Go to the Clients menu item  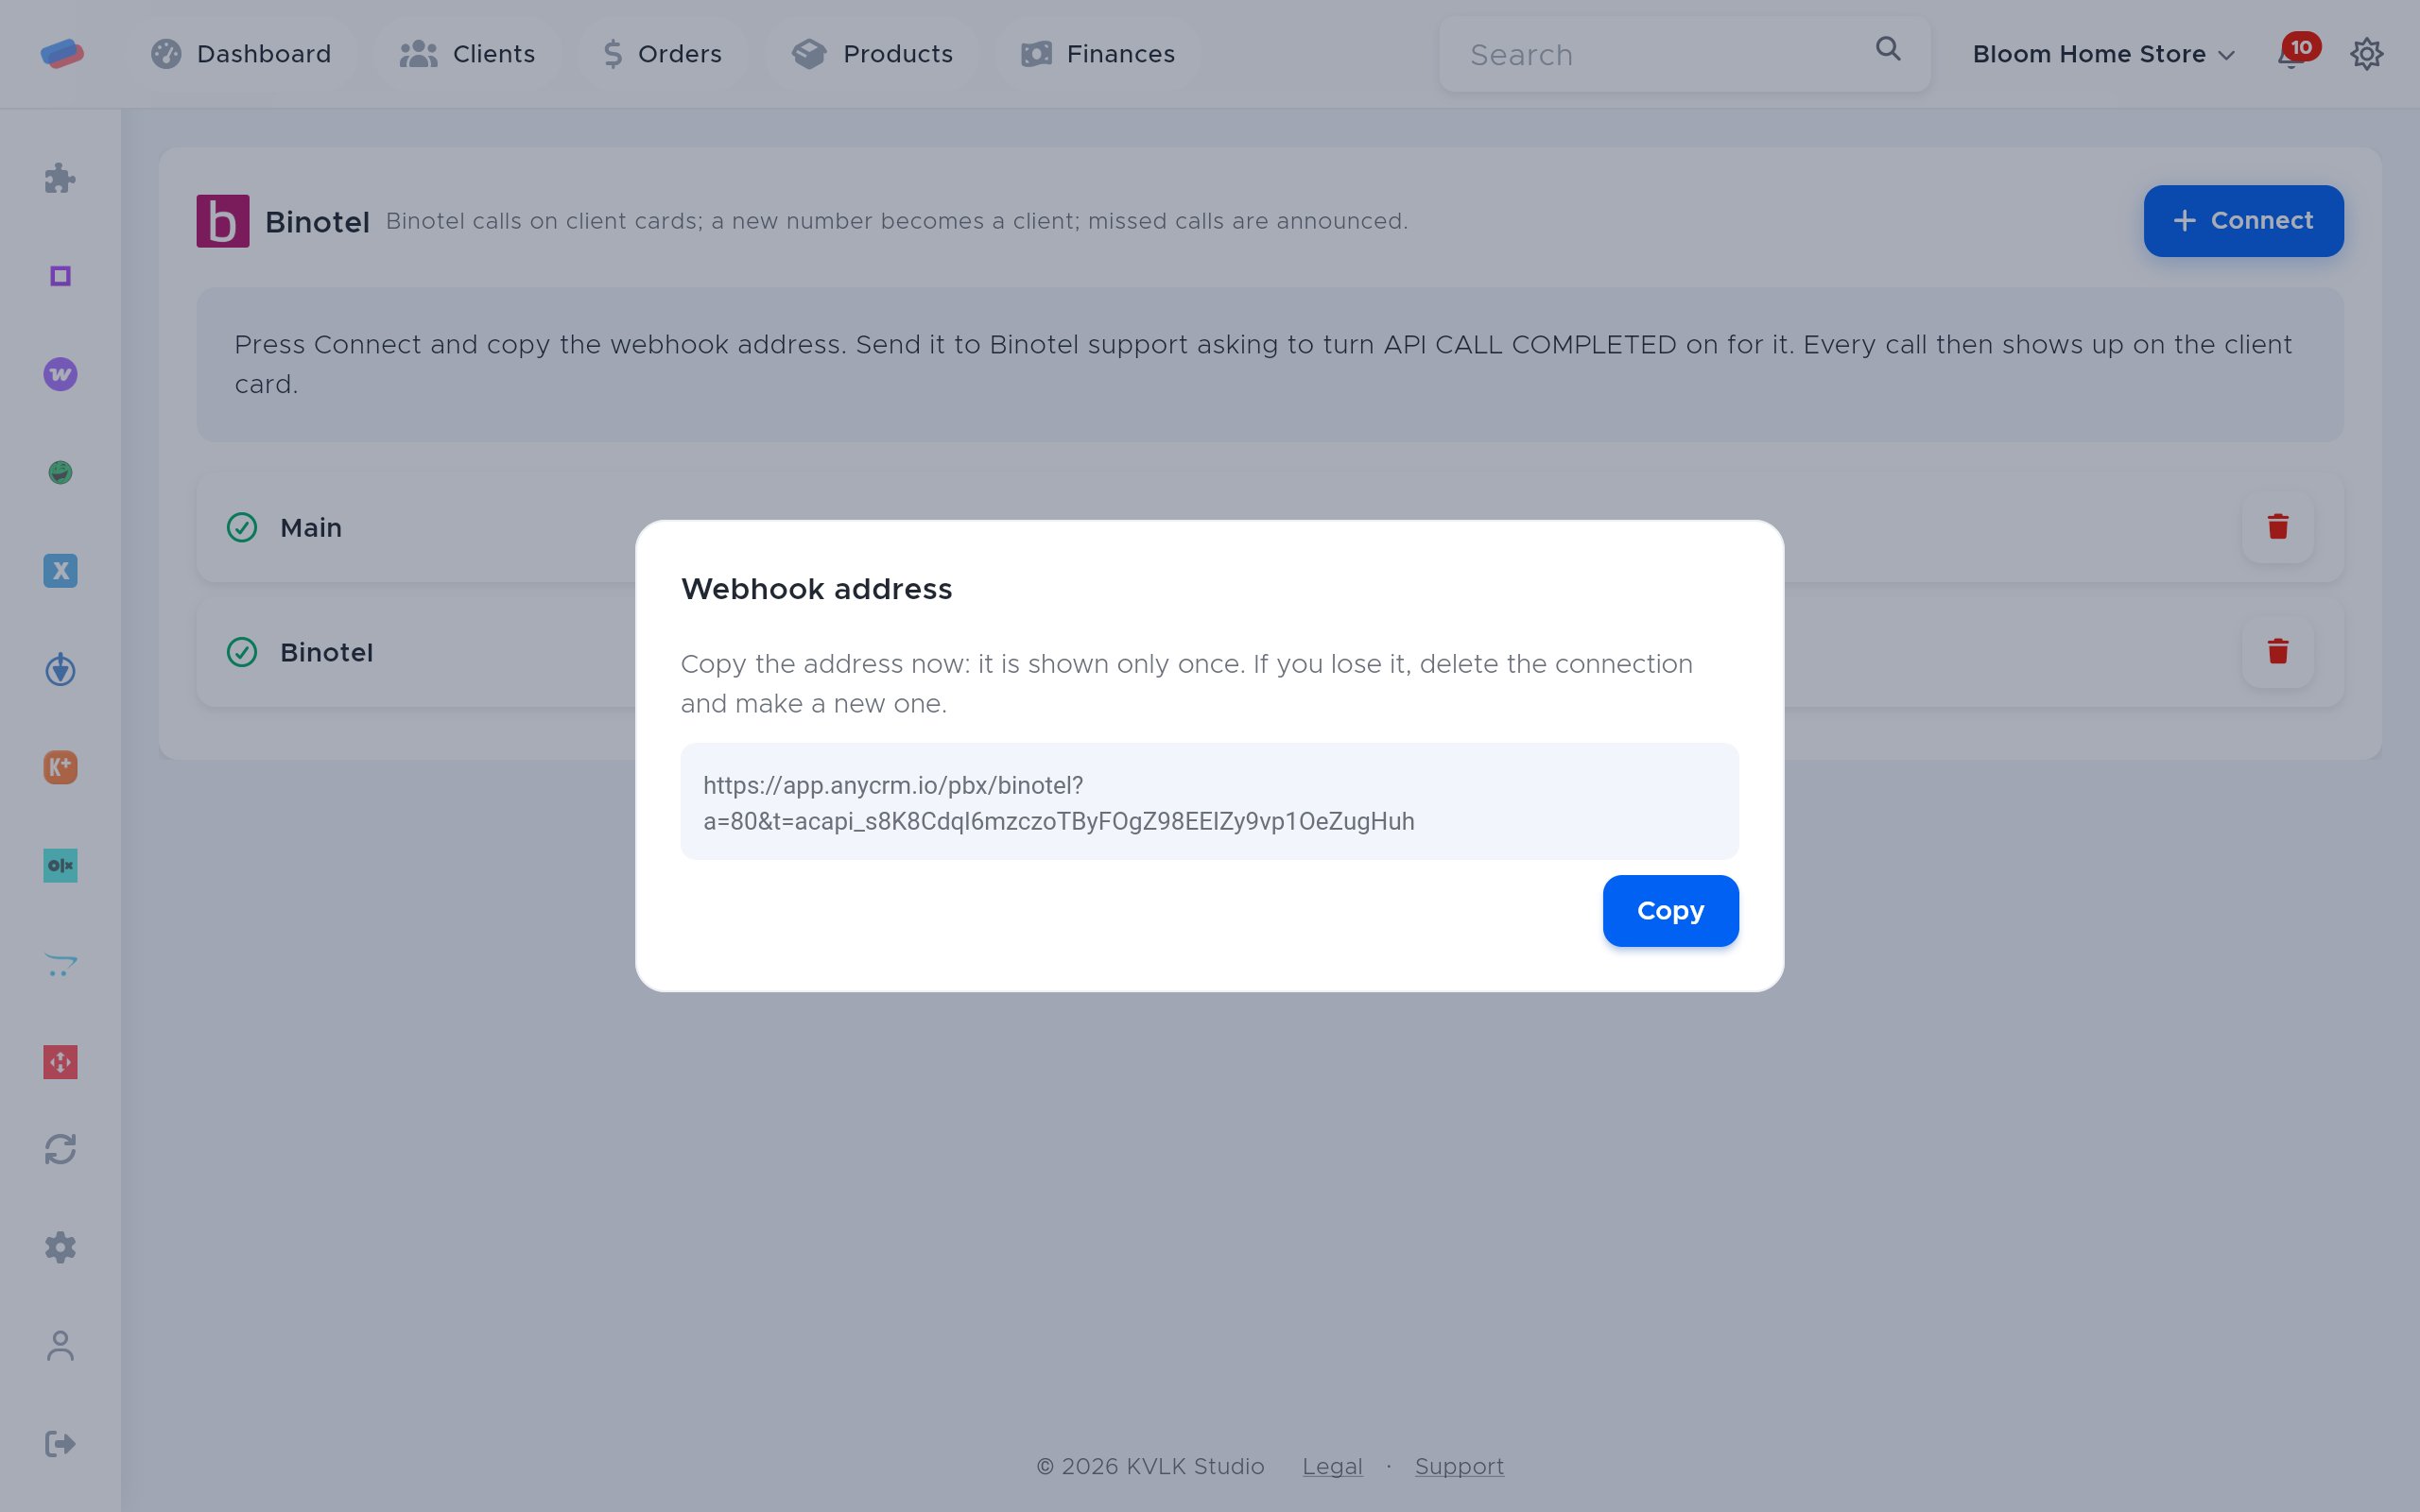[x=467, y=54]
